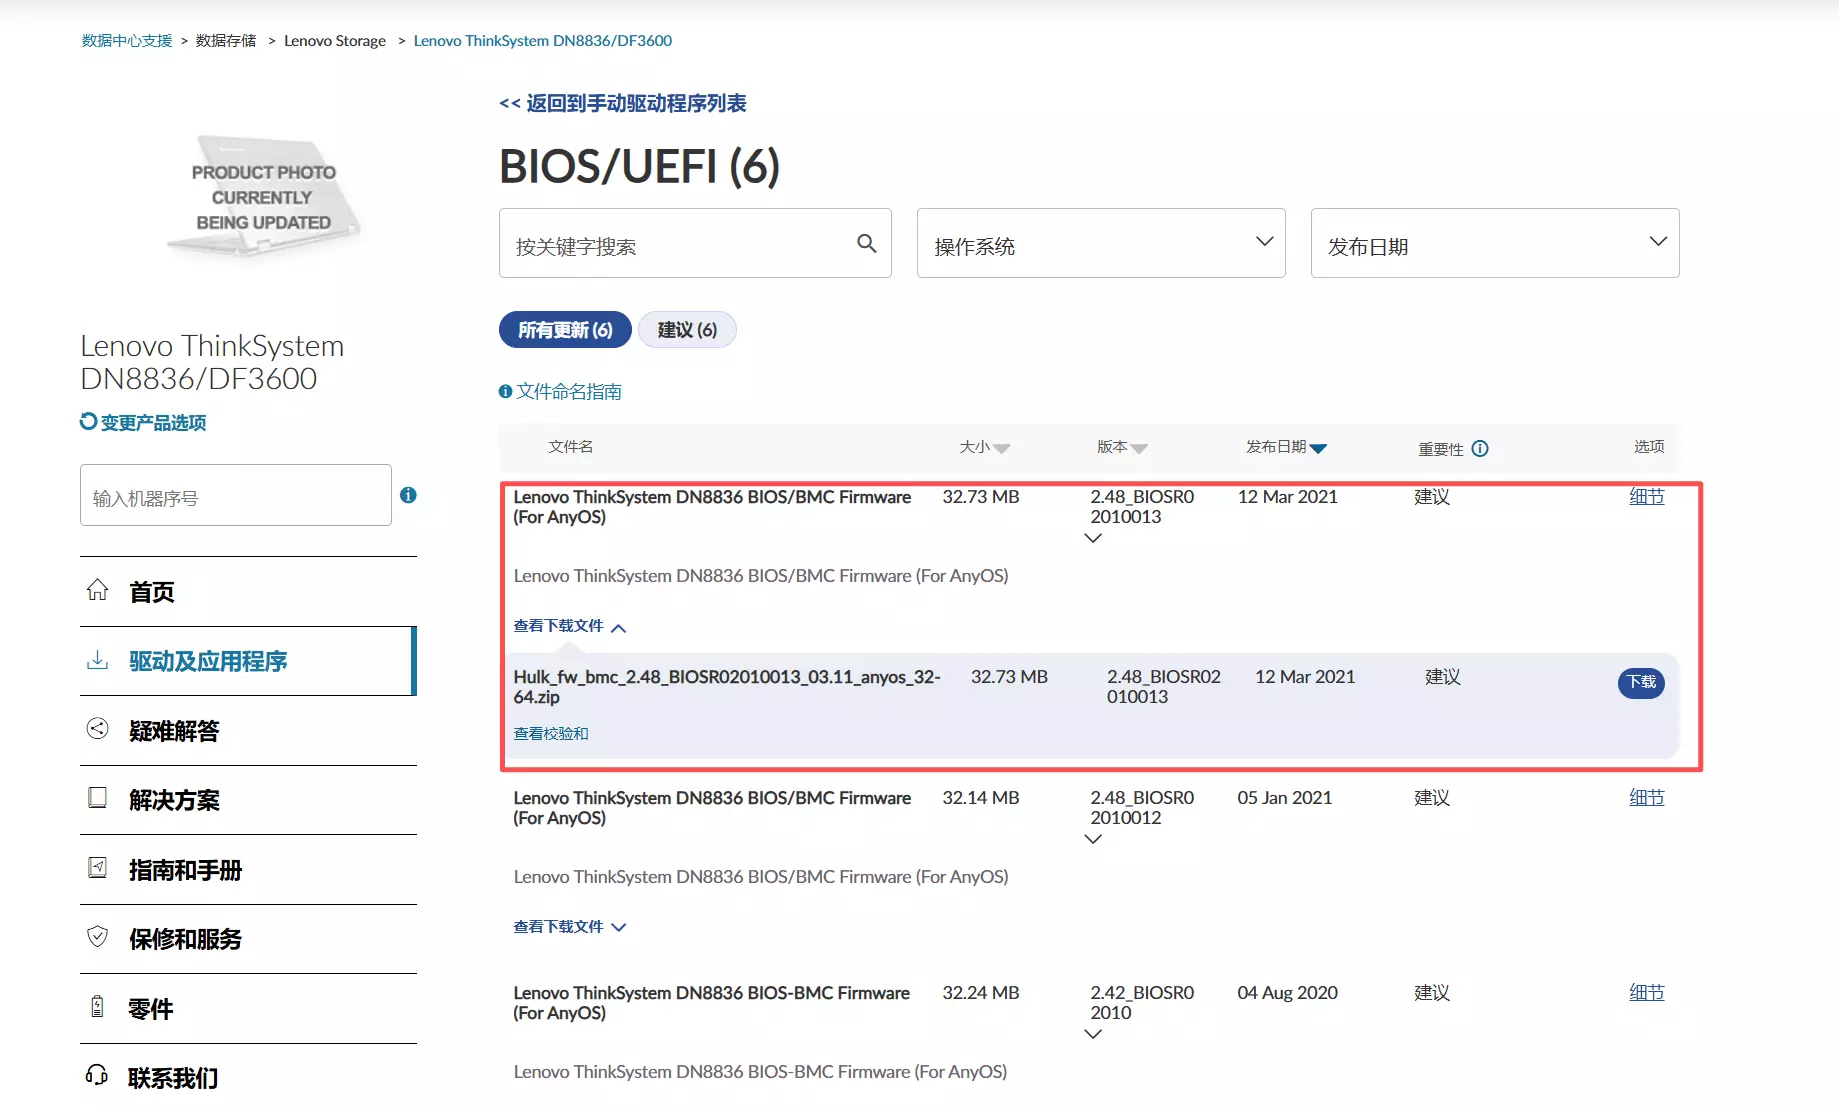Switch to the Recommended (6) tab

(x=687, y=330)
